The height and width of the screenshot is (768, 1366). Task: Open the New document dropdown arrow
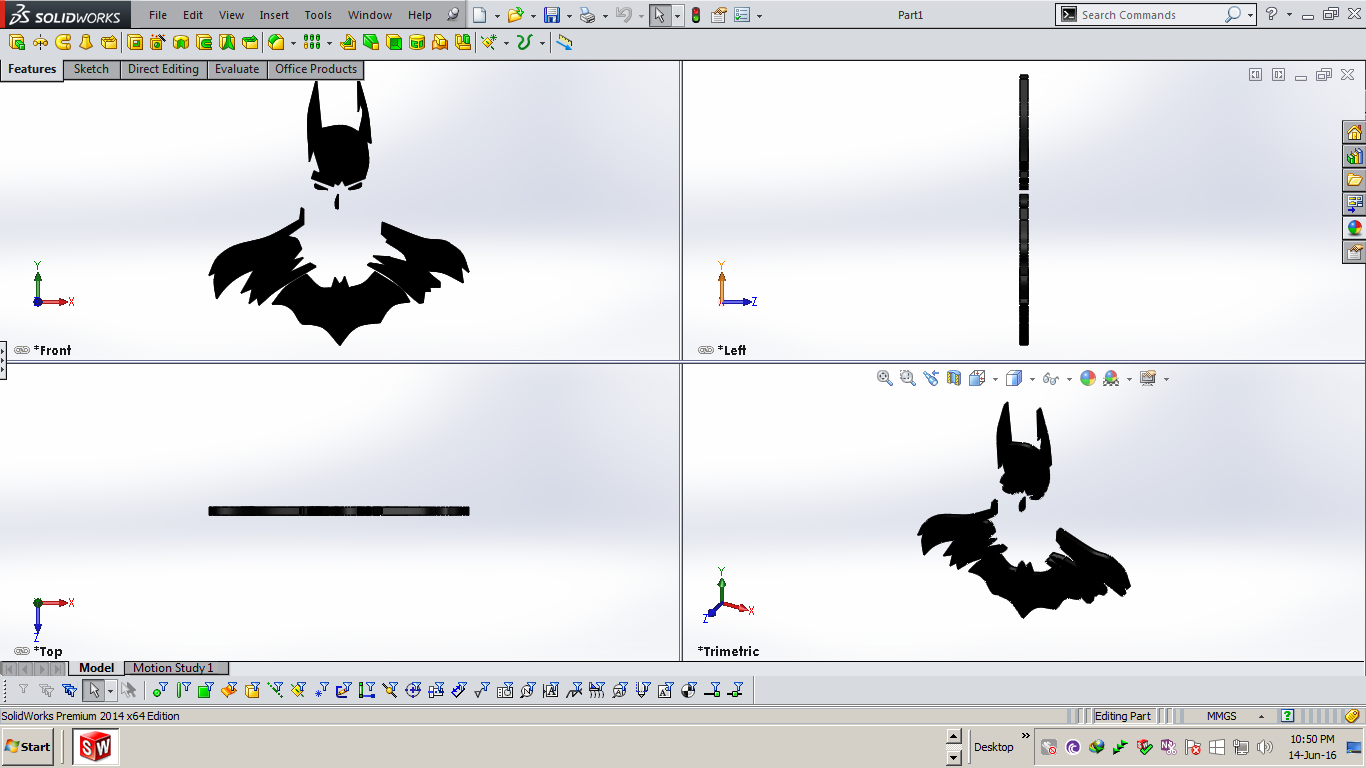pos(497,16)
